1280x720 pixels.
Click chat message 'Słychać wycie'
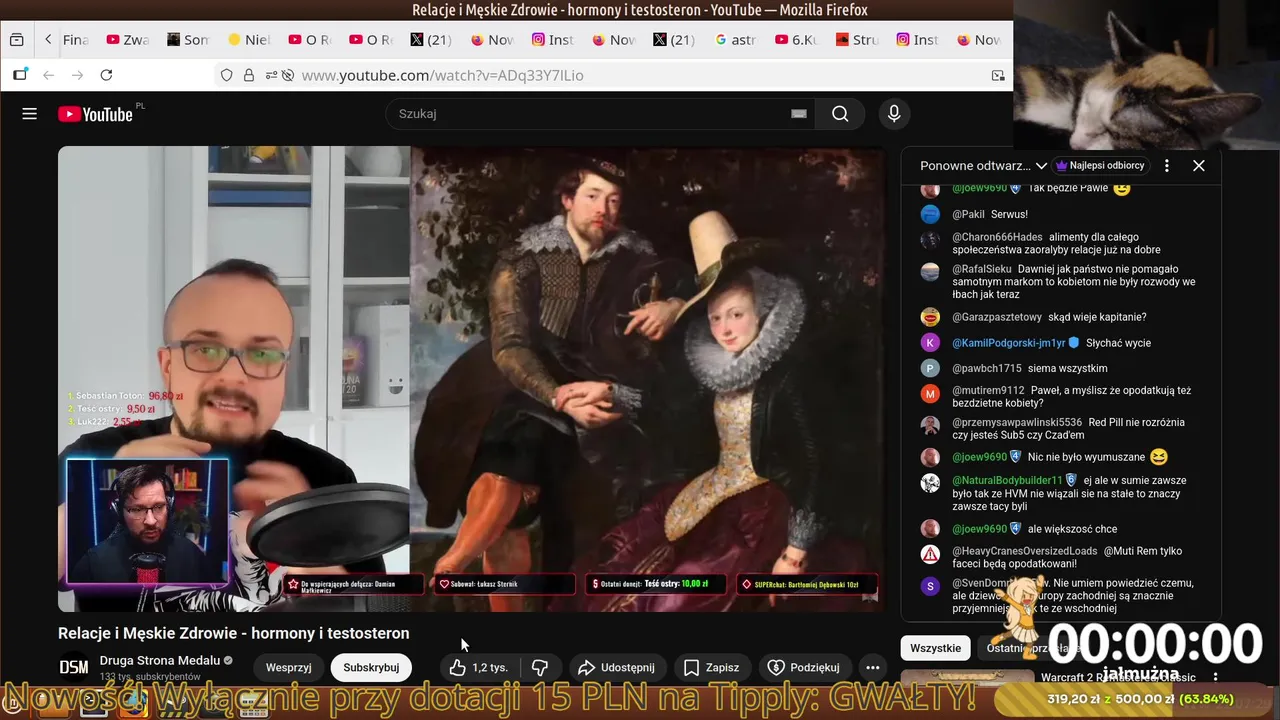[x=1118, y=343]
